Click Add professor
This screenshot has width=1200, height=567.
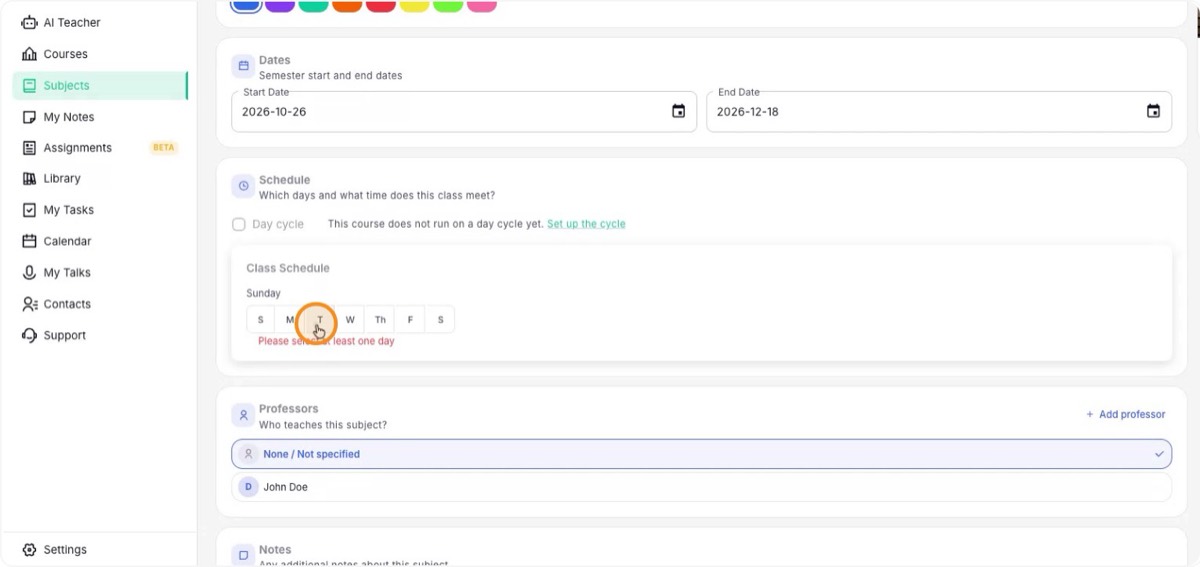(1126, 414)
